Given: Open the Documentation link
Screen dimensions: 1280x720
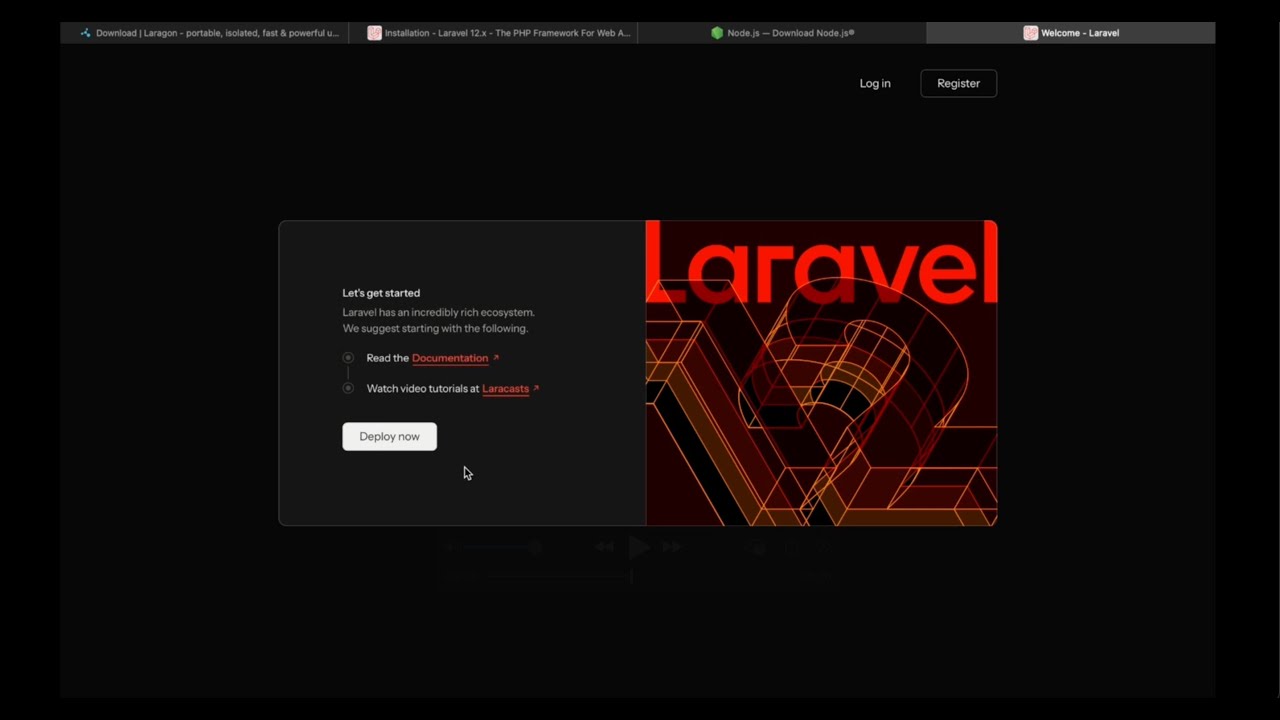Looking at the screenshot, I should point(450,358).
